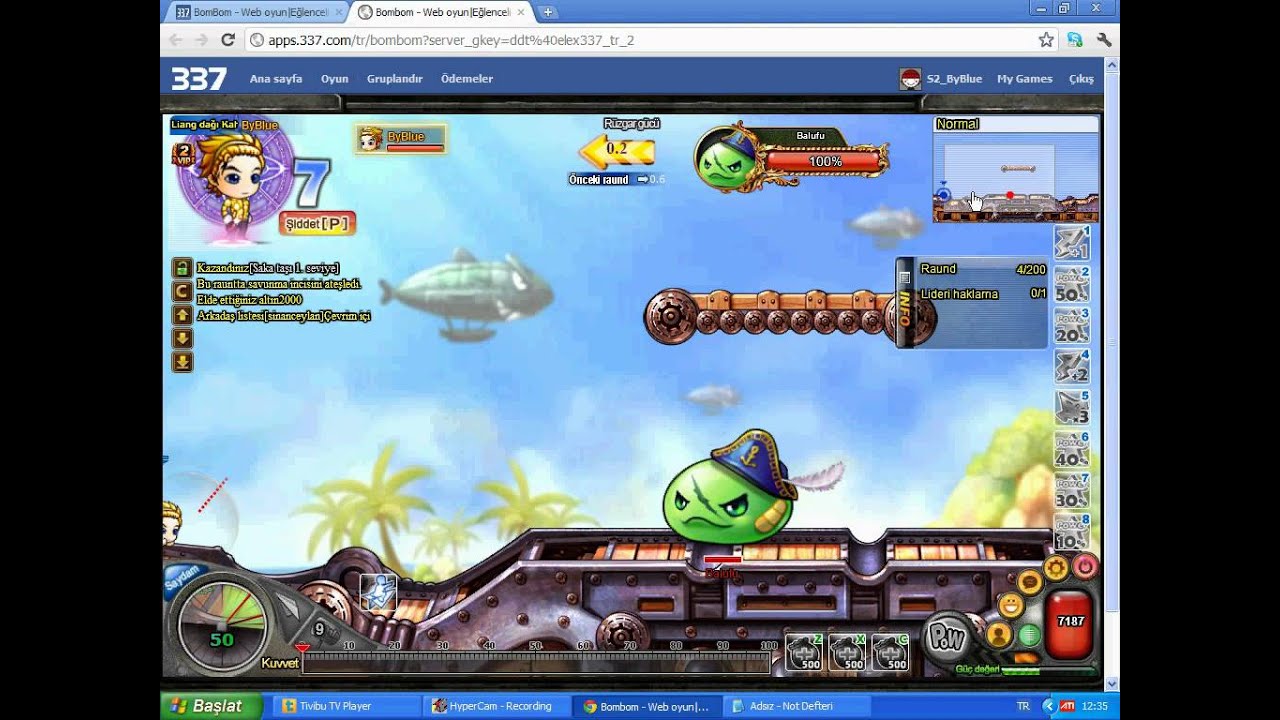Switch to HyperCam - Recording in taskbar
Screen dimensions: 1280x720
(496, 706)
